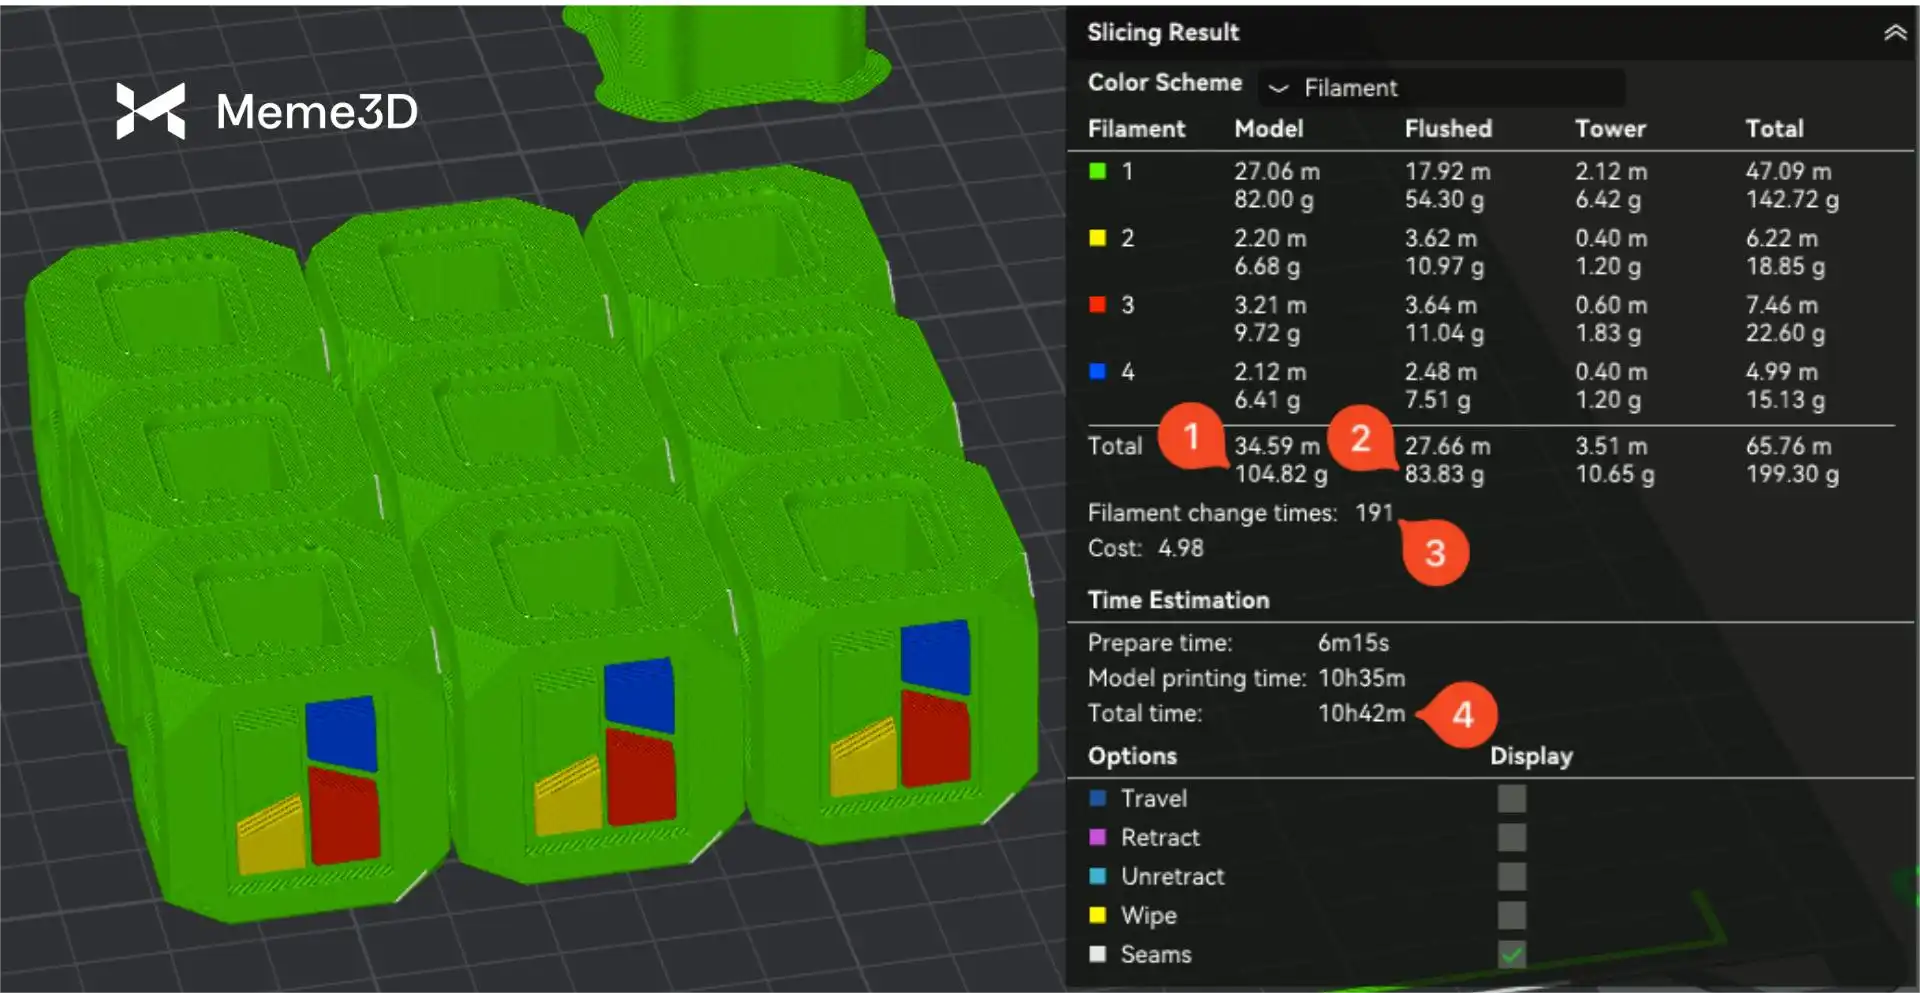The width and height of the screenshot is (1920, 993).
Task: Uncheck the Seams display checkbox
Action: 1511,954
